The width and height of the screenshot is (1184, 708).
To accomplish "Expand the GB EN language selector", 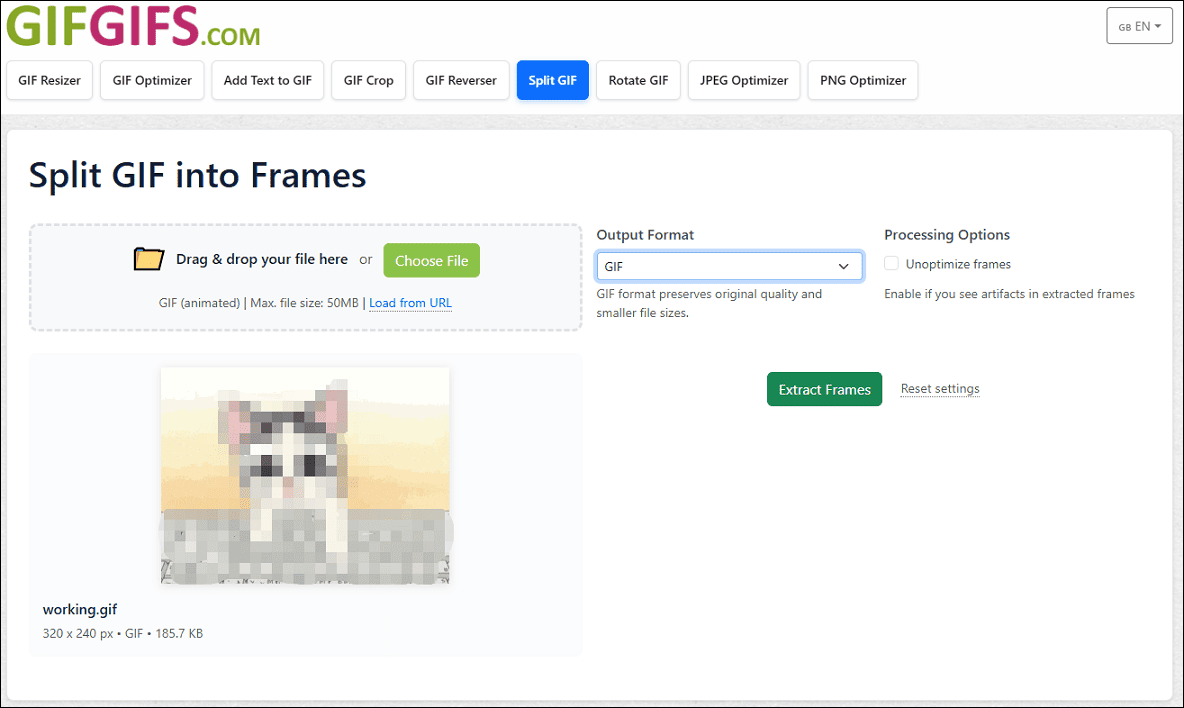I will (x=1139, y=26).
